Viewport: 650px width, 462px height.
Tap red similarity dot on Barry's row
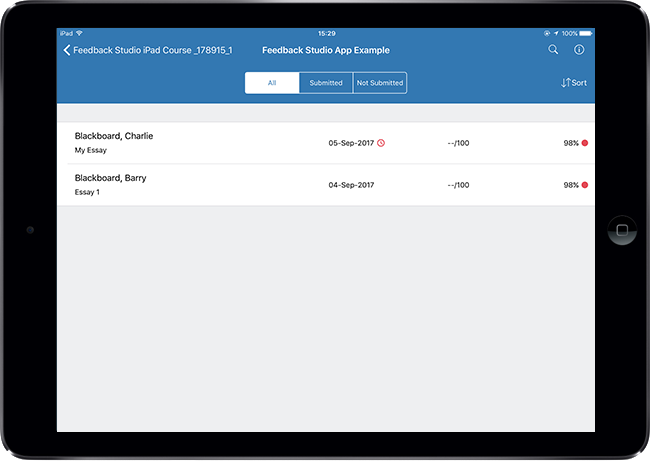pos(585,185)
